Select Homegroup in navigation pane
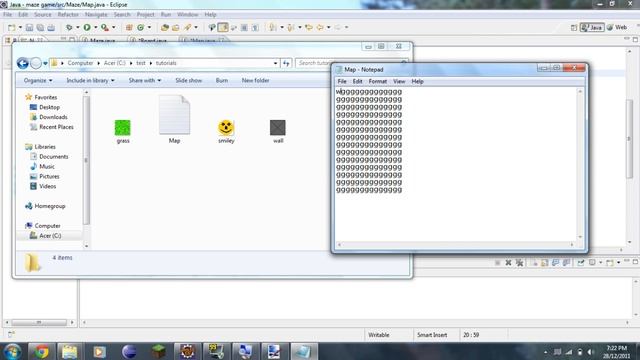The image size is (640, 360). pyautogui.click(x=49, y=206)
